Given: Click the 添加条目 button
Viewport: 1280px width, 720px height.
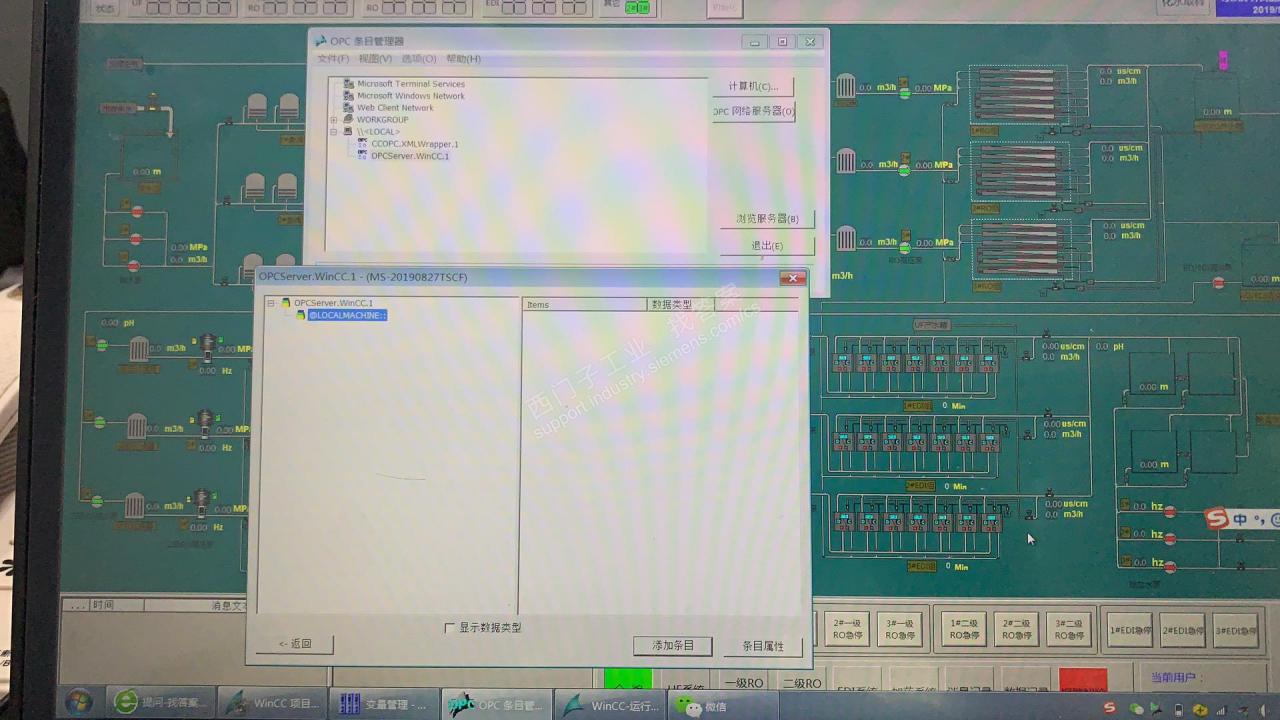Looking at the screenshot, I should click(673, 646).
